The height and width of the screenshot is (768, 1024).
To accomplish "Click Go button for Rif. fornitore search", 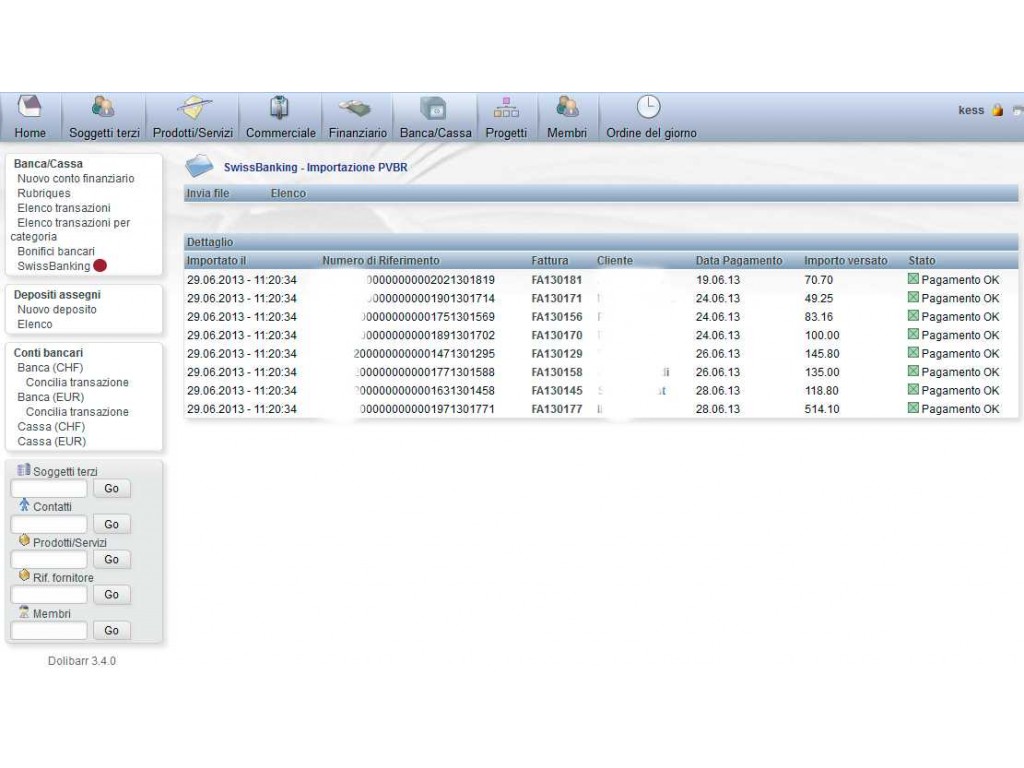I will coord(112,595).
